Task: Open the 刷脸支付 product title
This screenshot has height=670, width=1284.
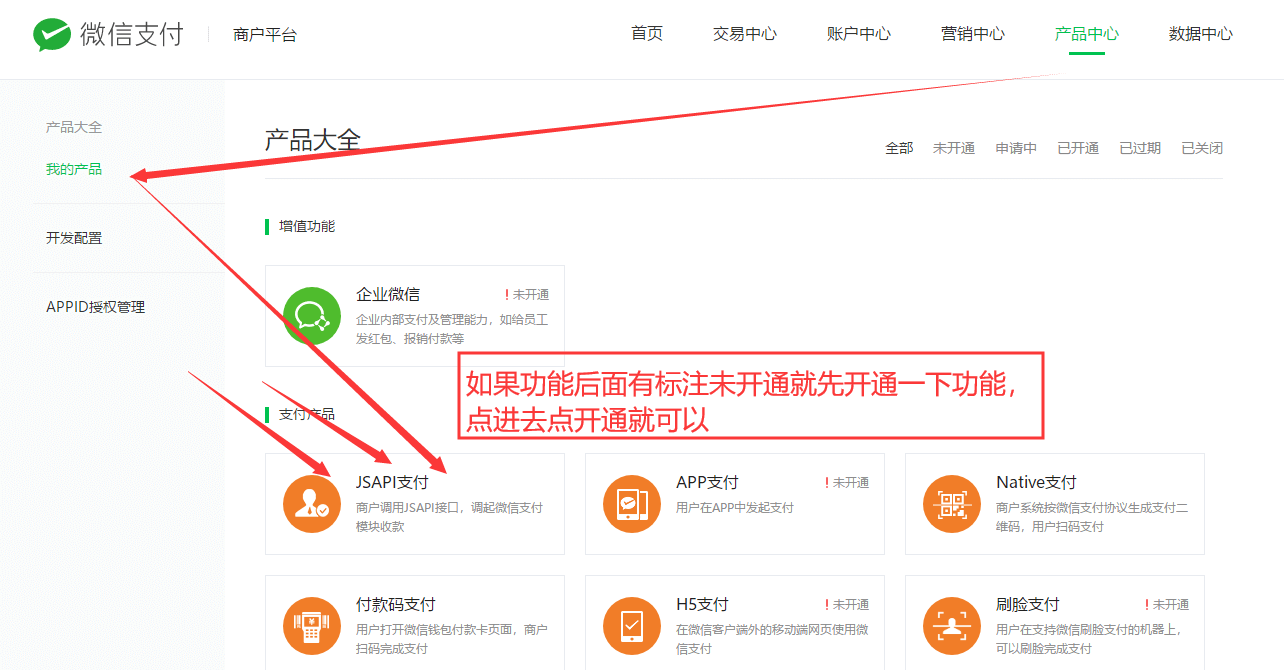Action: [1028, 604]
